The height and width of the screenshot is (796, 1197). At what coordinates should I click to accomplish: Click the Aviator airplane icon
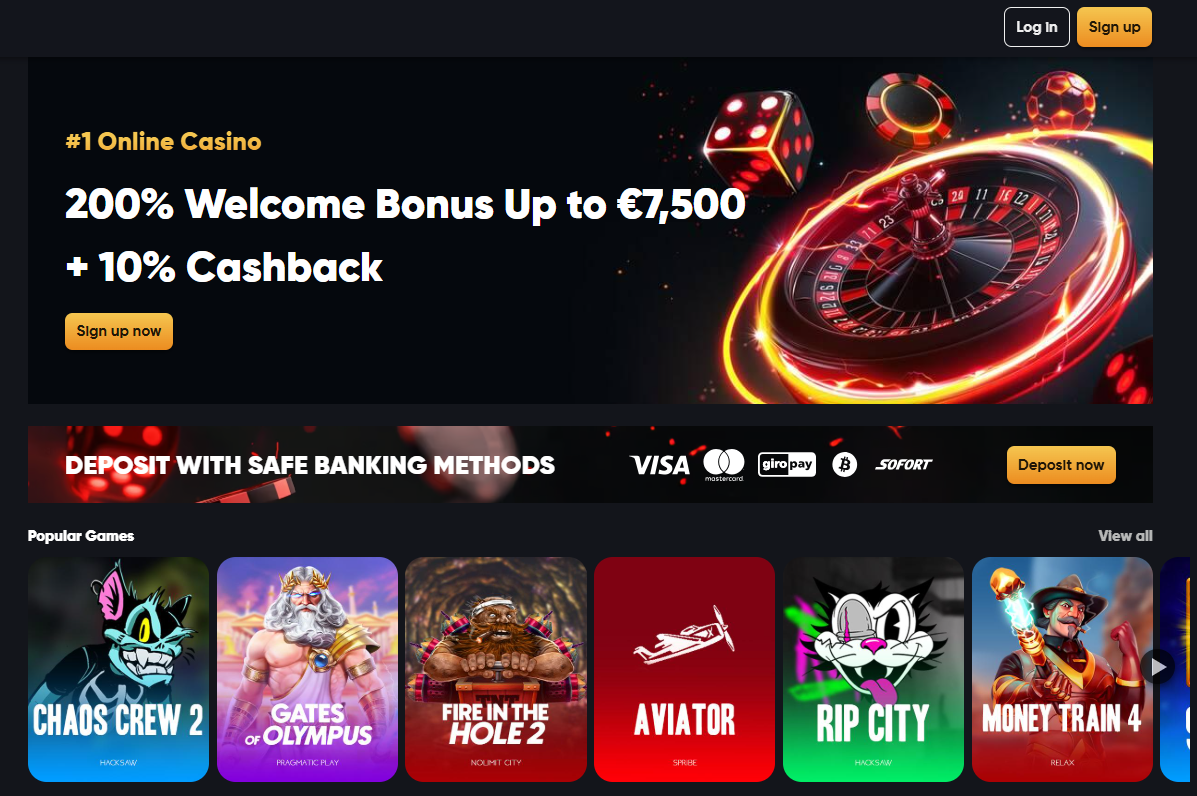[684, 635]
